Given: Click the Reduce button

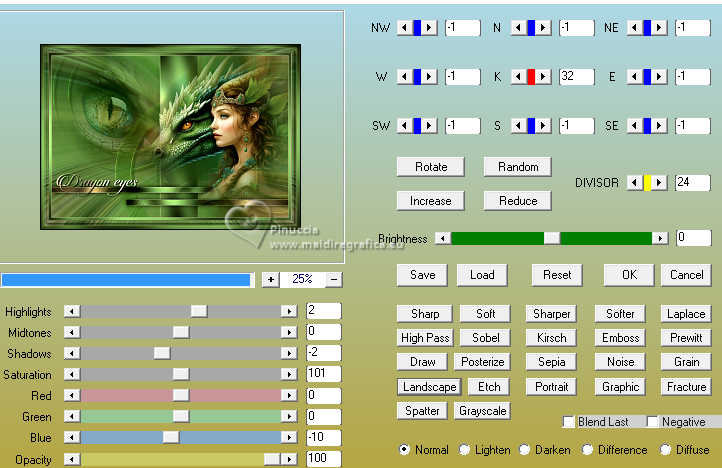Looking at the screenshot, I should point(518,201).
